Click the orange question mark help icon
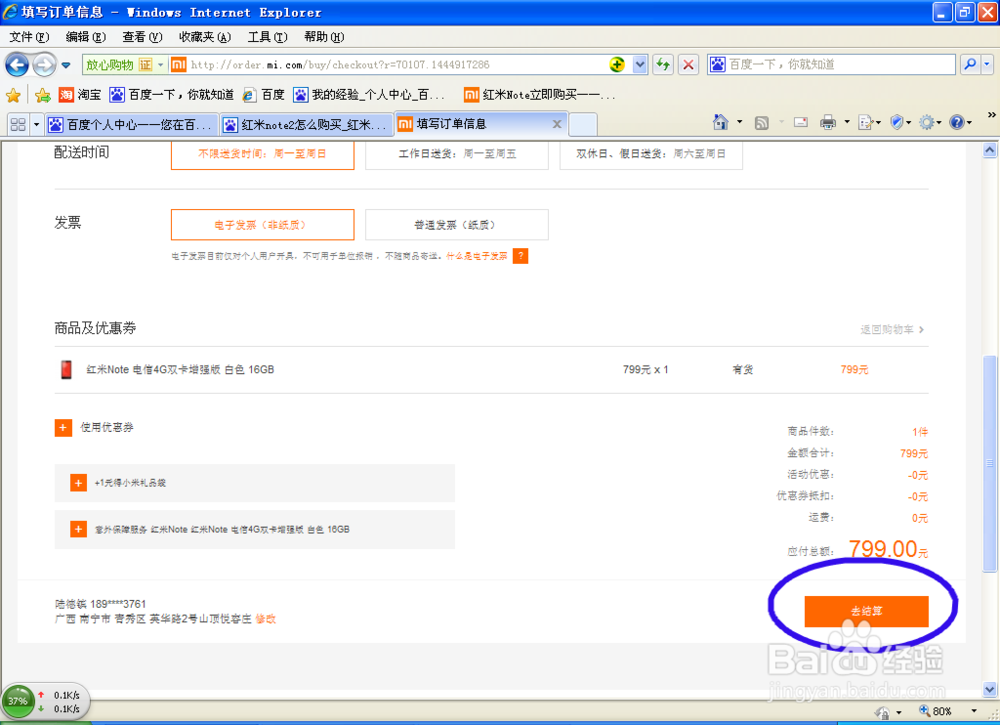Image resolution: width=1000 pixels, height=725 pixels. [x=520, y=256]
